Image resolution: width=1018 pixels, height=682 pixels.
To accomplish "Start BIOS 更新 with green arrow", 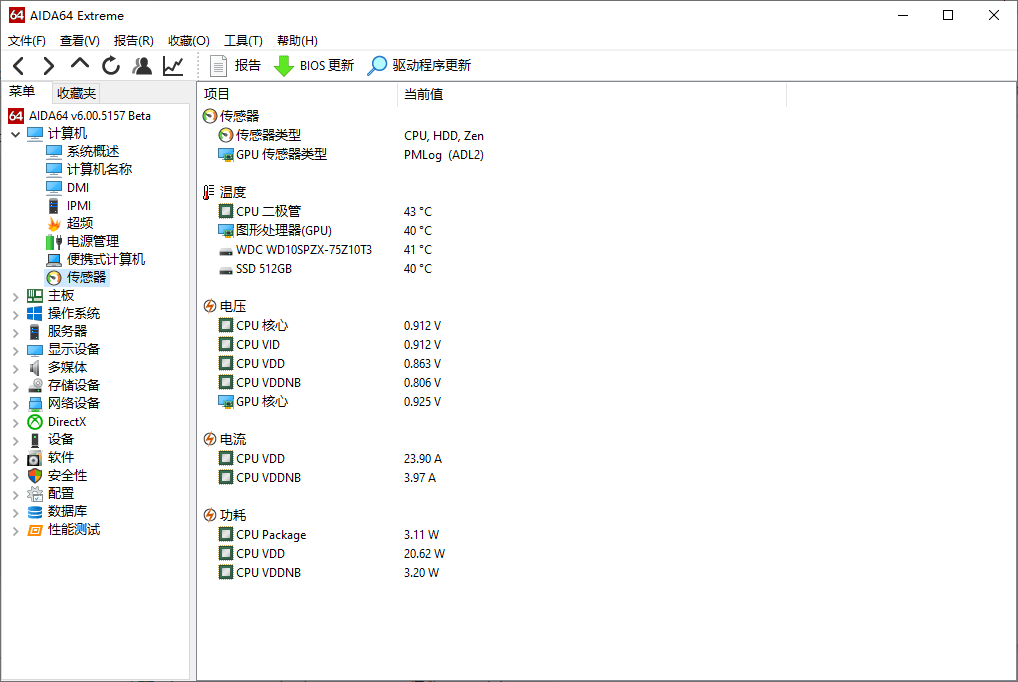I will 314,66.
